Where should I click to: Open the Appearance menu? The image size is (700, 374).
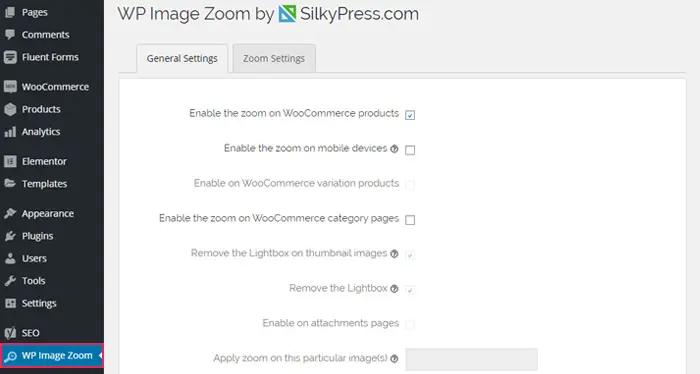[x=48, y=214]
